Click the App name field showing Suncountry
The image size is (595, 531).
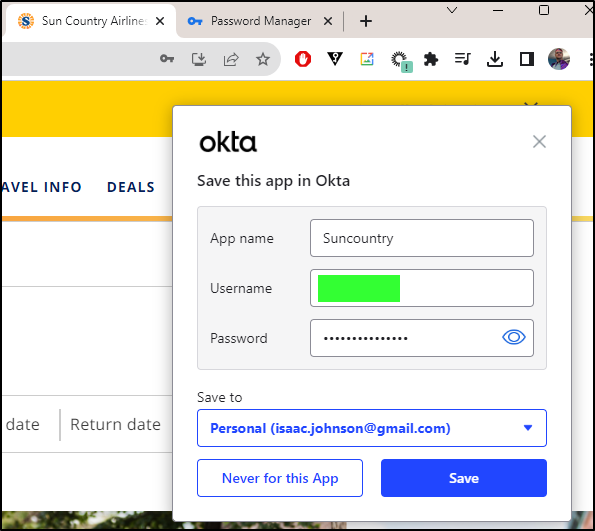tap(422, 238)
